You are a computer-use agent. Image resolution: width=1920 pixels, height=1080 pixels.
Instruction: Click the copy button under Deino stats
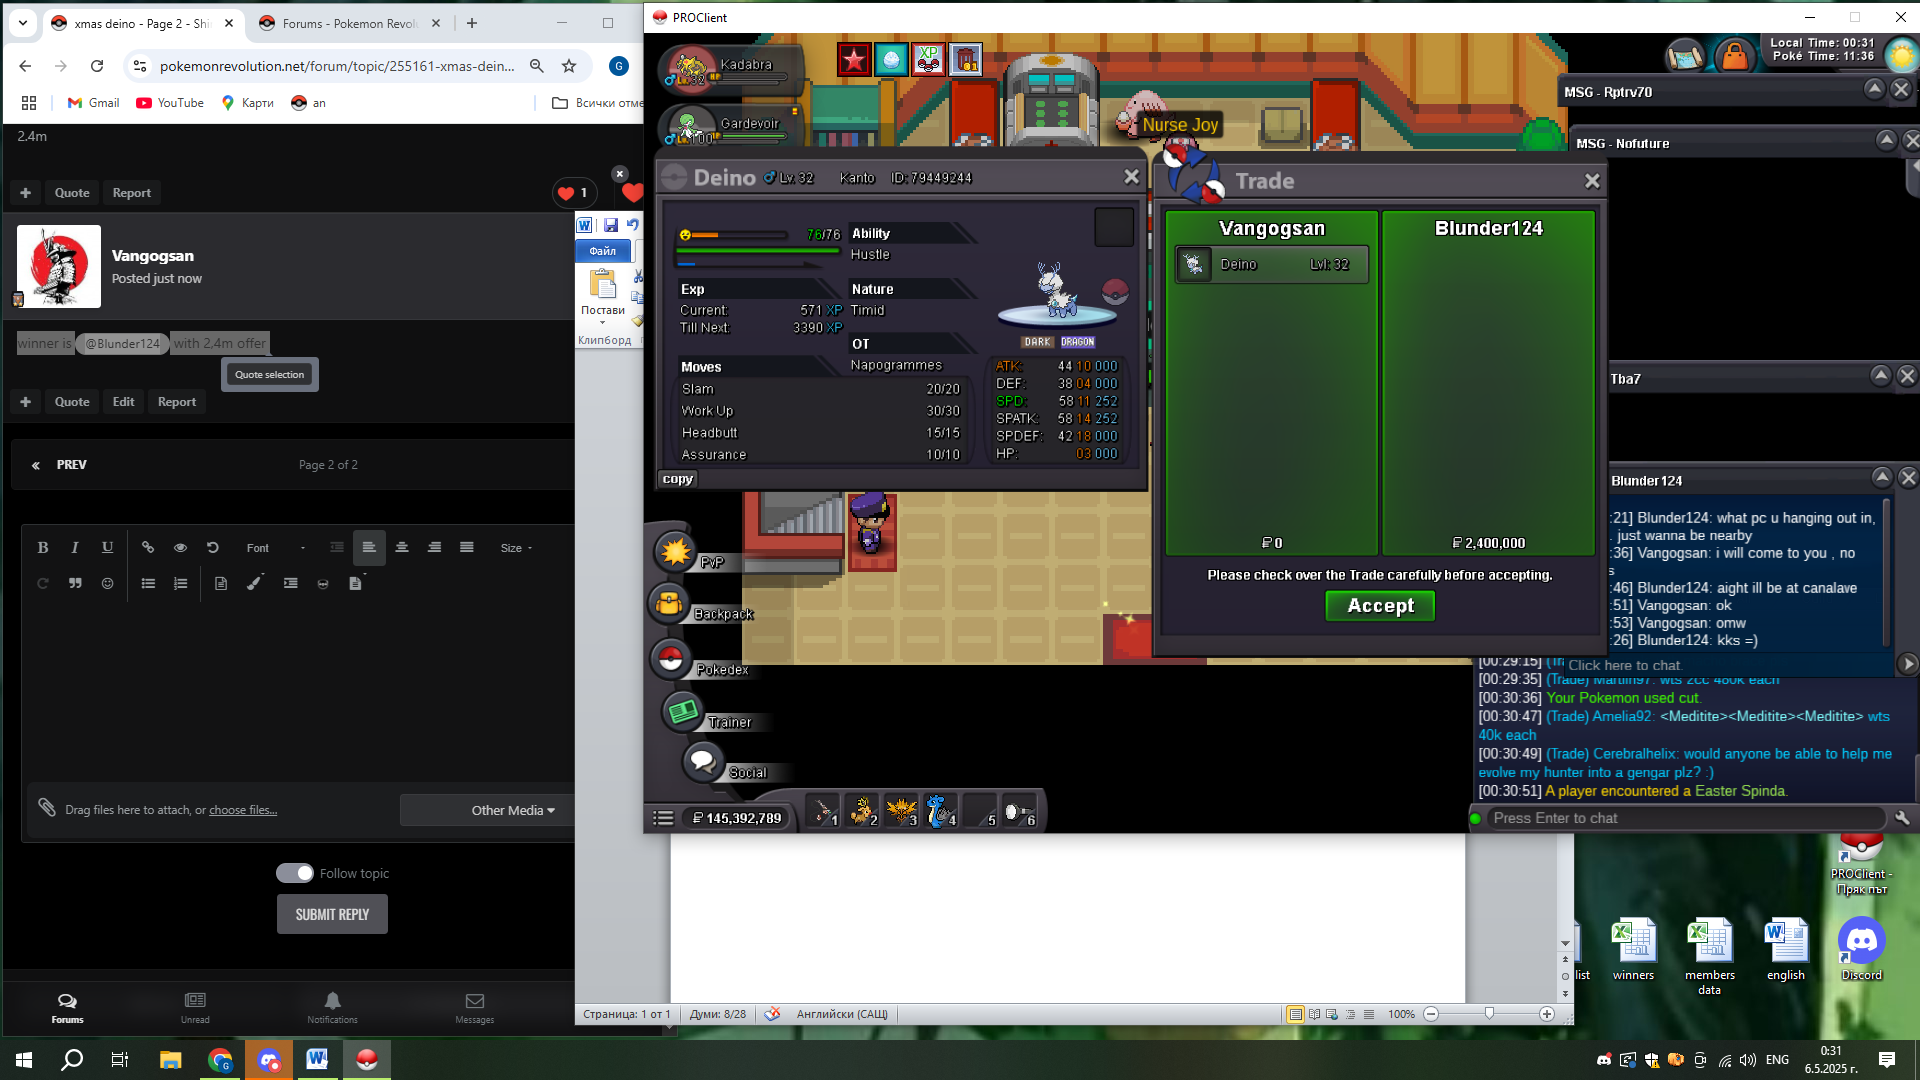click(x=677, y=479)
